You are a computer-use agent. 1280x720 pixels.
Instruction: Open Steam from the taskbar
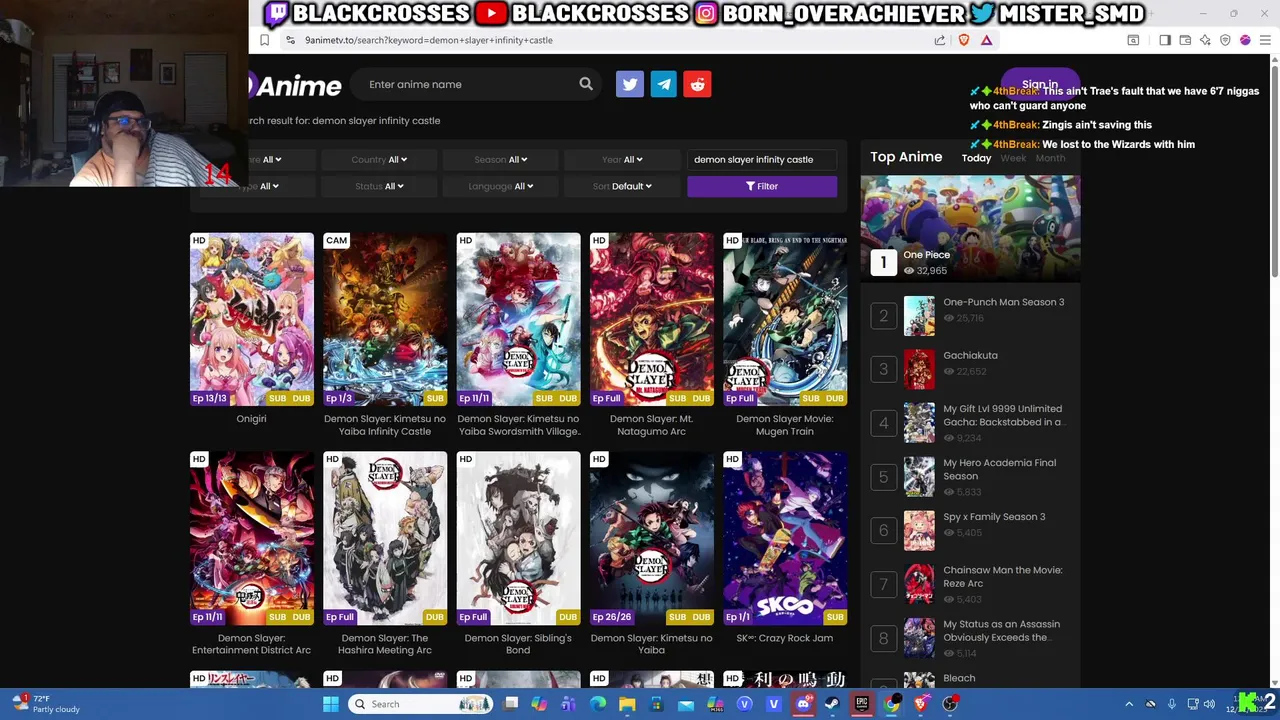[x=832, y=704]
